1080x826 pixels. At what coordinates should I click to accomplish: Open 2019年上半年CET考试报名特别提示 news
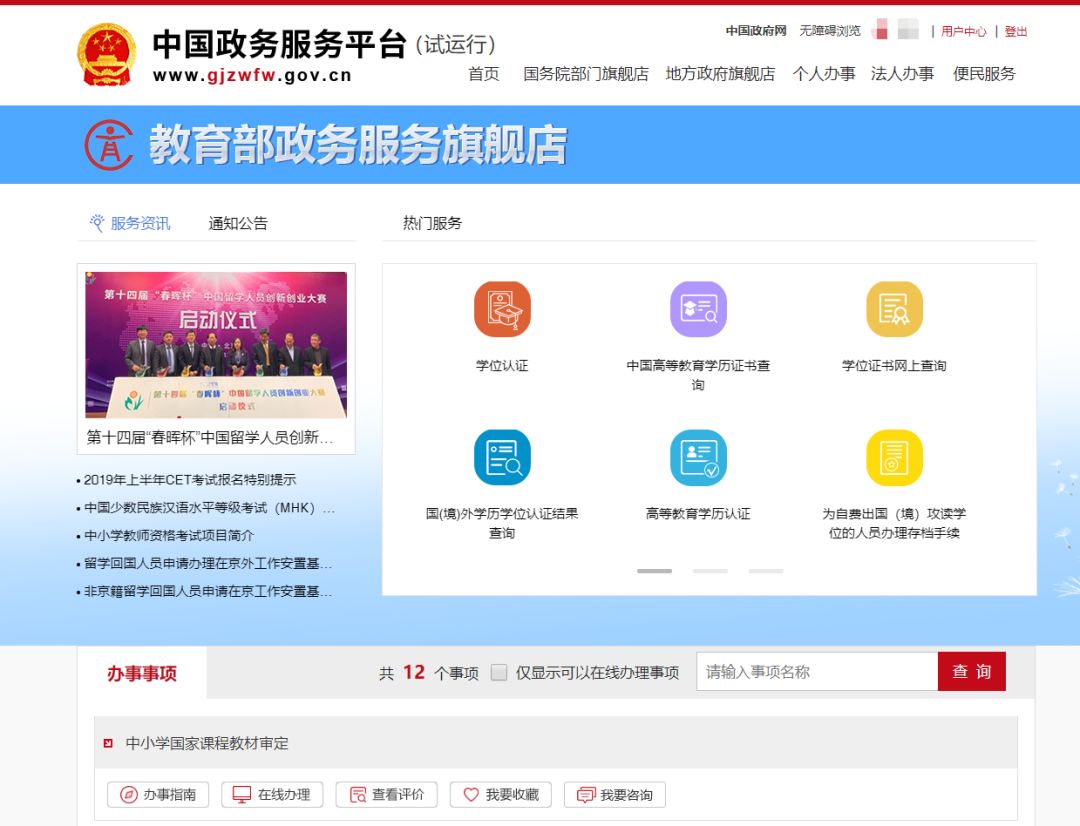(x=190, y=480)
